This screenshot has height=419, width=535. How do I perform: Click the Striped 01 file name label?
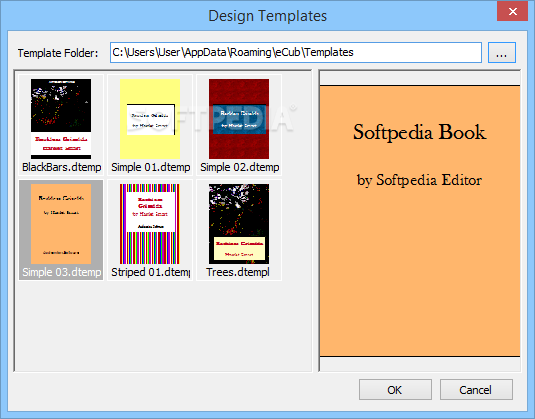[x=150, y=272]
